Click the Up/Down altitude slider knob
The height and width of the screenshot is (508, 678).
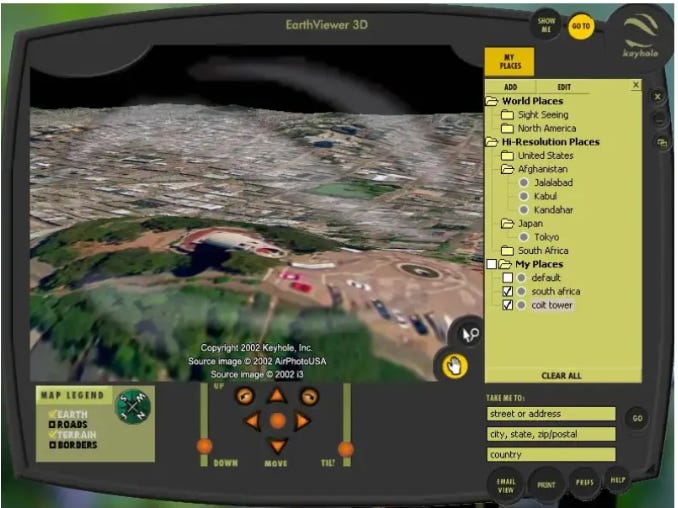tap(204, 446)
